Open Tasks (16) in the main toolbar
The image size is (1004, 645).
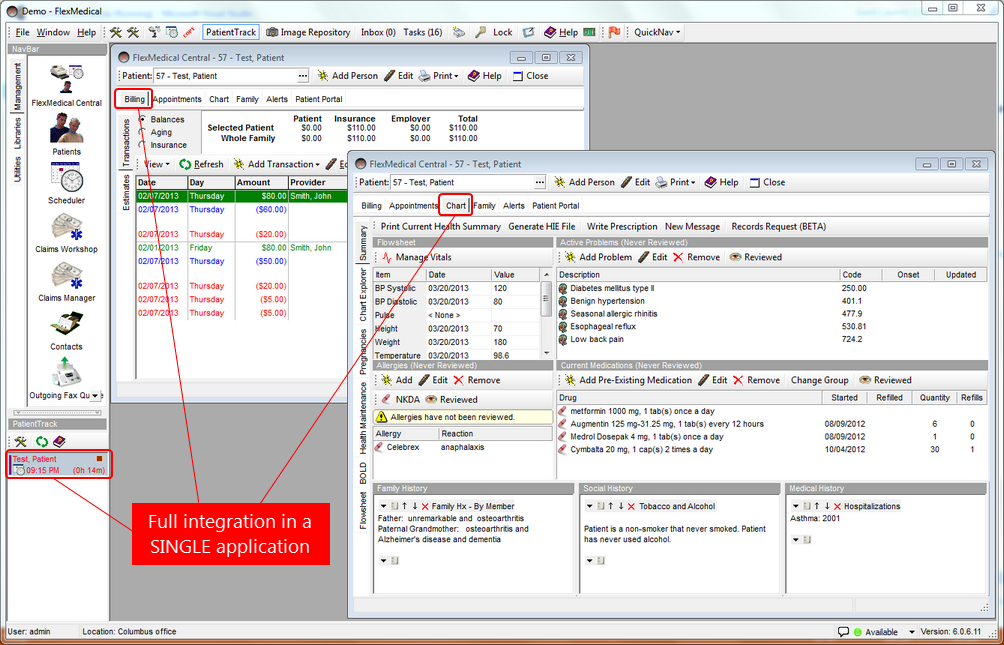click(423, 32)
